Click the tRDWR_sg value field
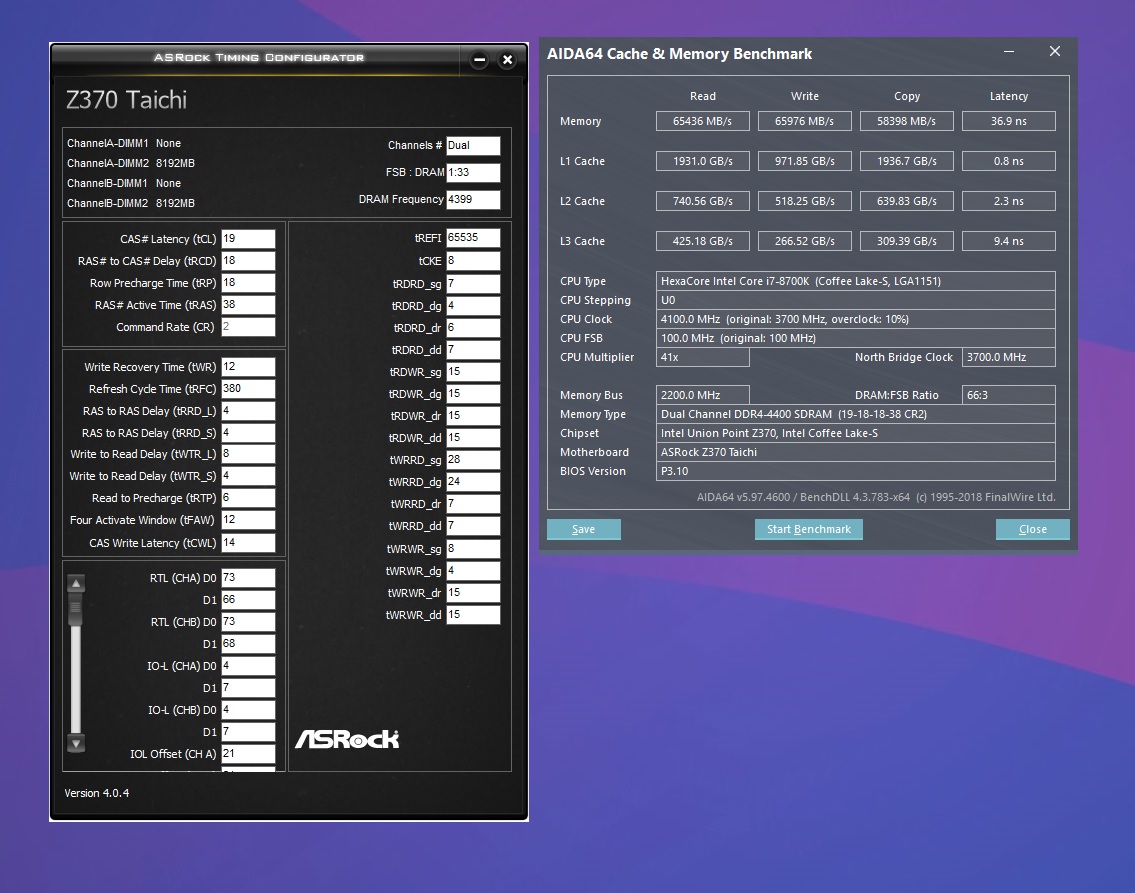The image size is (1135, 893). coord(473,372)
